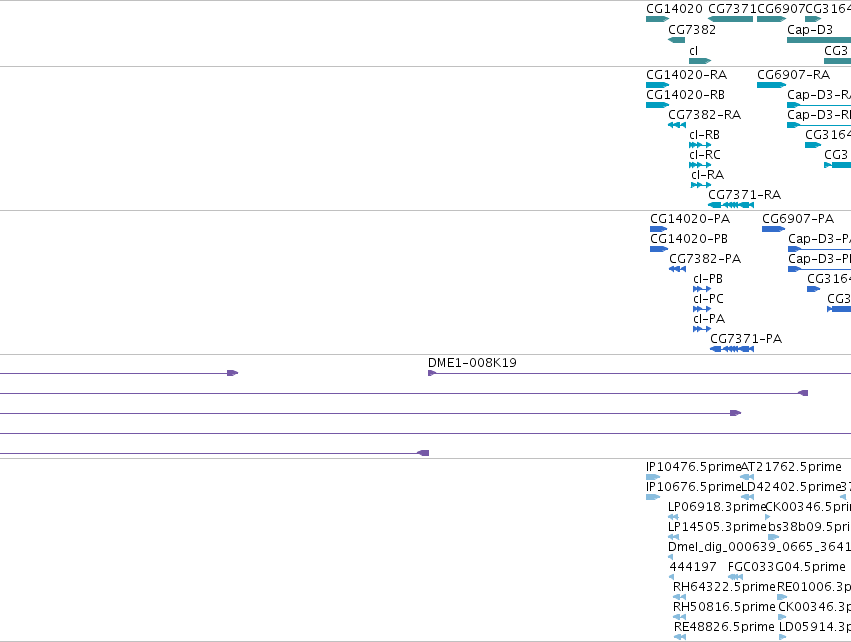
Task: Click the cl gene arrow glyph
Action: 700,61
